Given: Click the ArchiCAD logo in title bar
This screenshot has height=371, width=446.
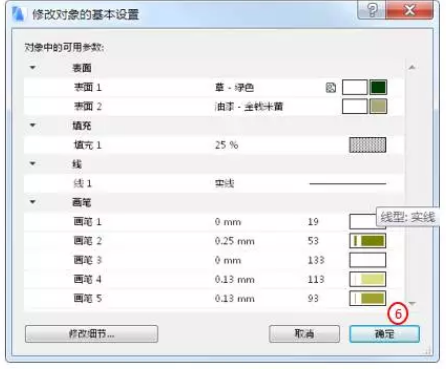Looking at the screenshot, I should click(x=18, y=14).
